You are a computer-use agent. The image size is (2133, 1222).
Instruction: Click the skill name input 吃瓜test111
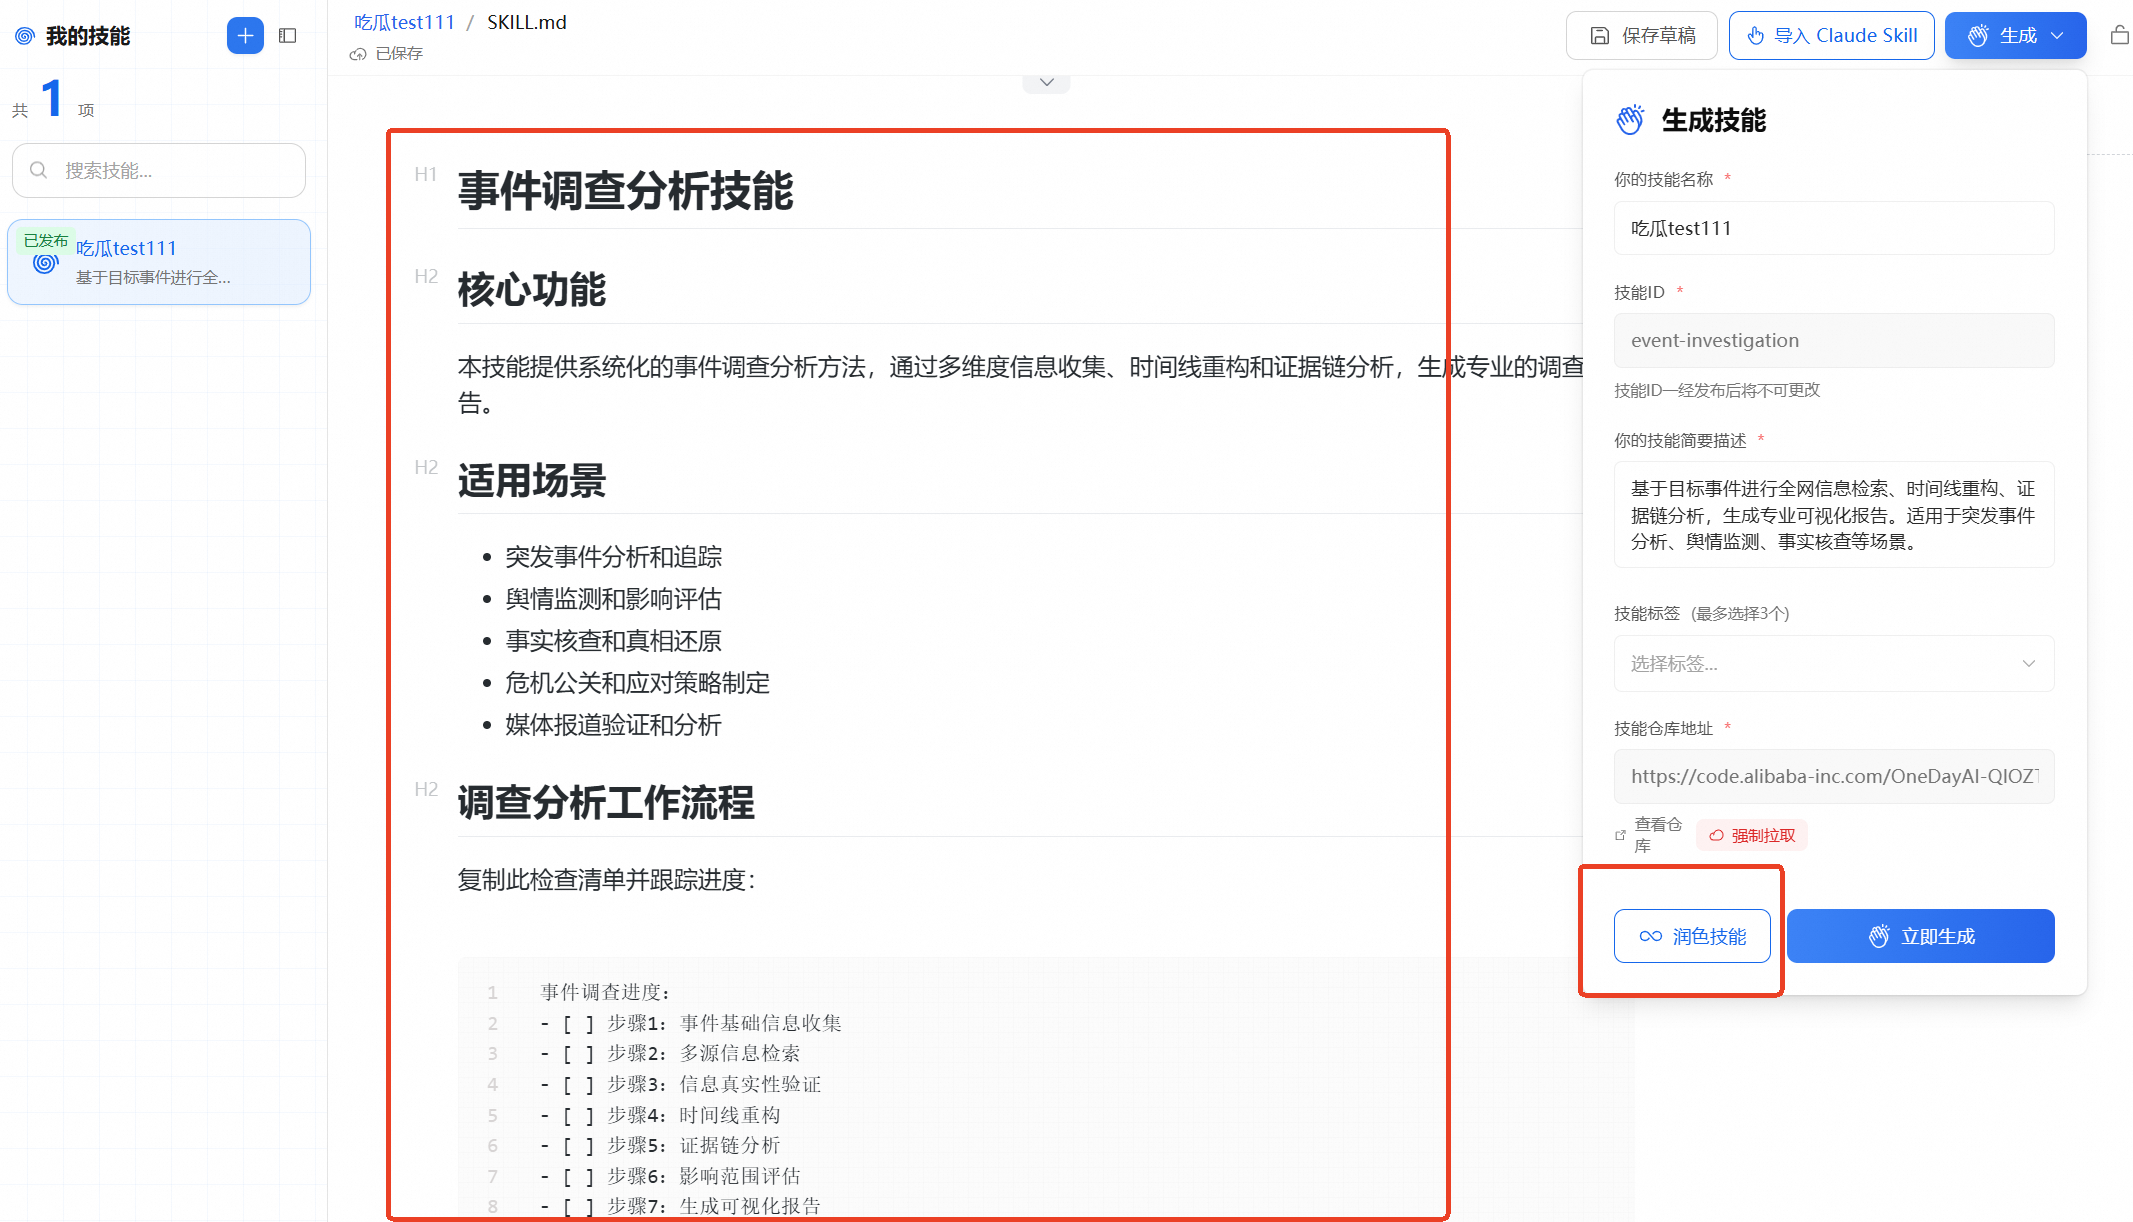tap(1833, 228)
